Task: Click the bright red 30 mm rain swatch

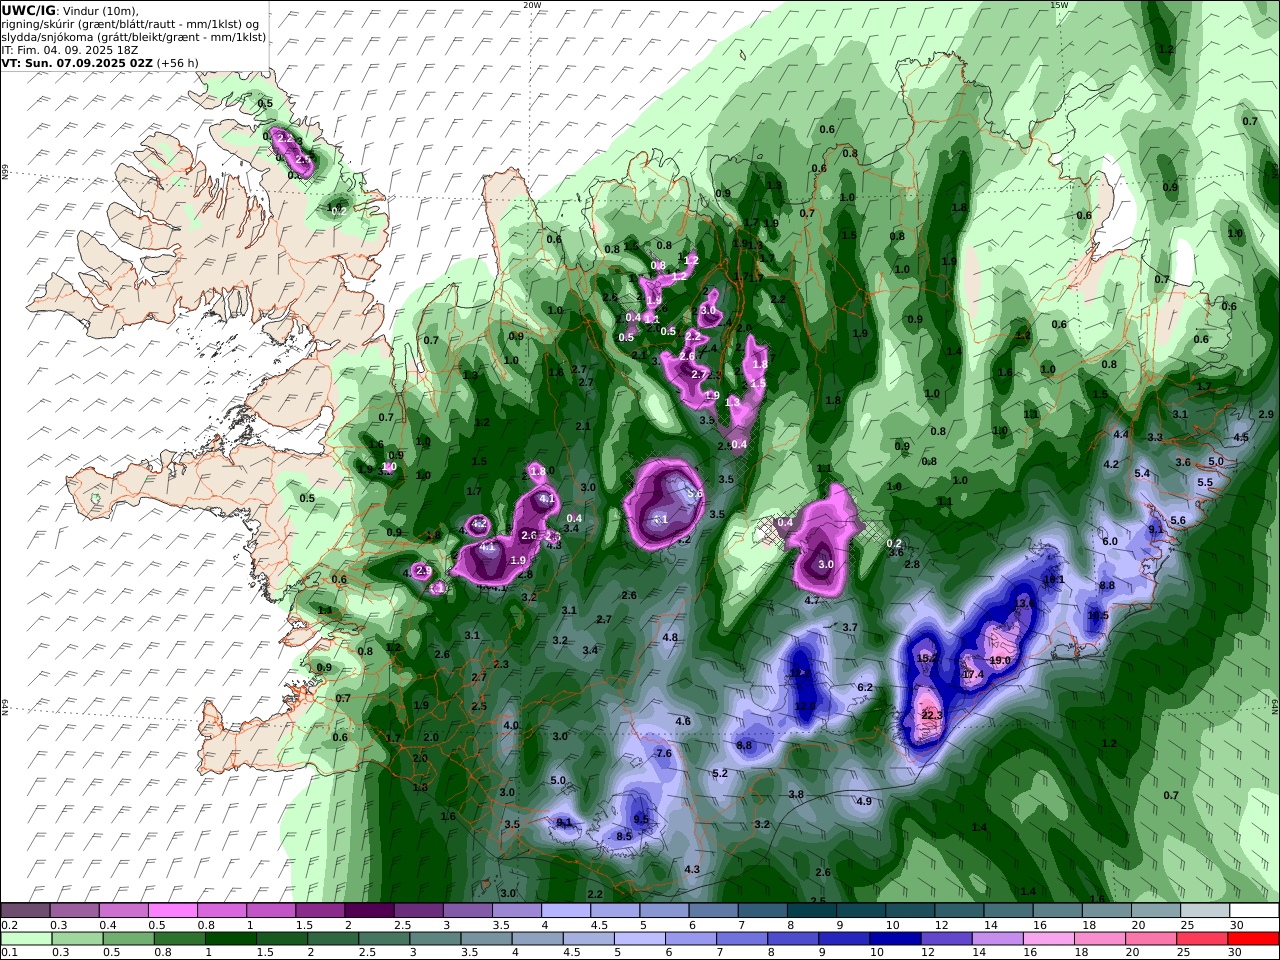Action: point(1251,939)
